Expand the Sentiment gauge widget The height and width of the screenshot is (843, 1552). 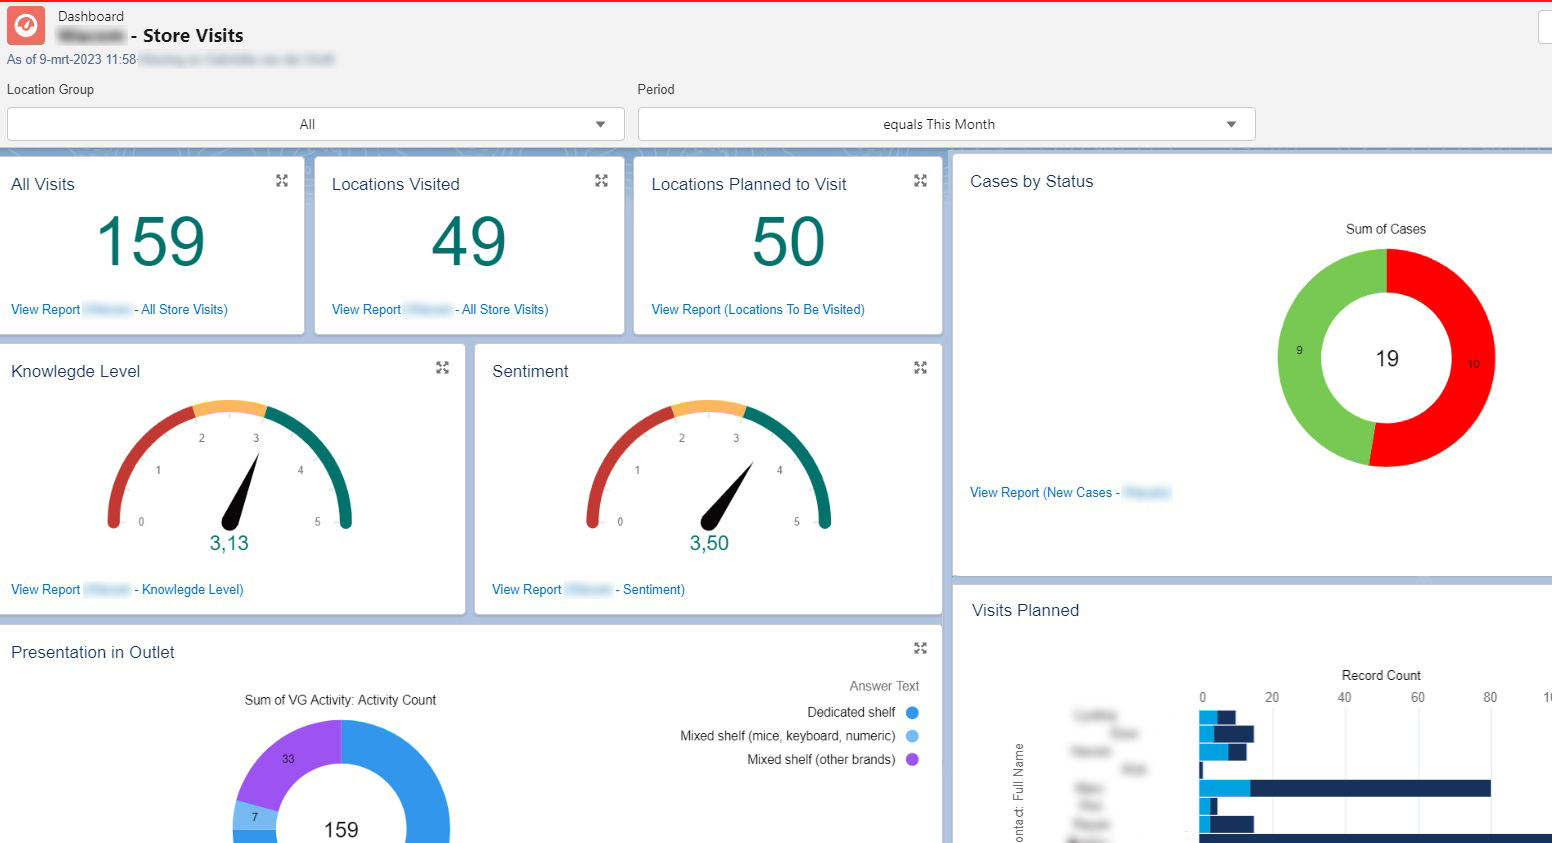click(920, 368)
